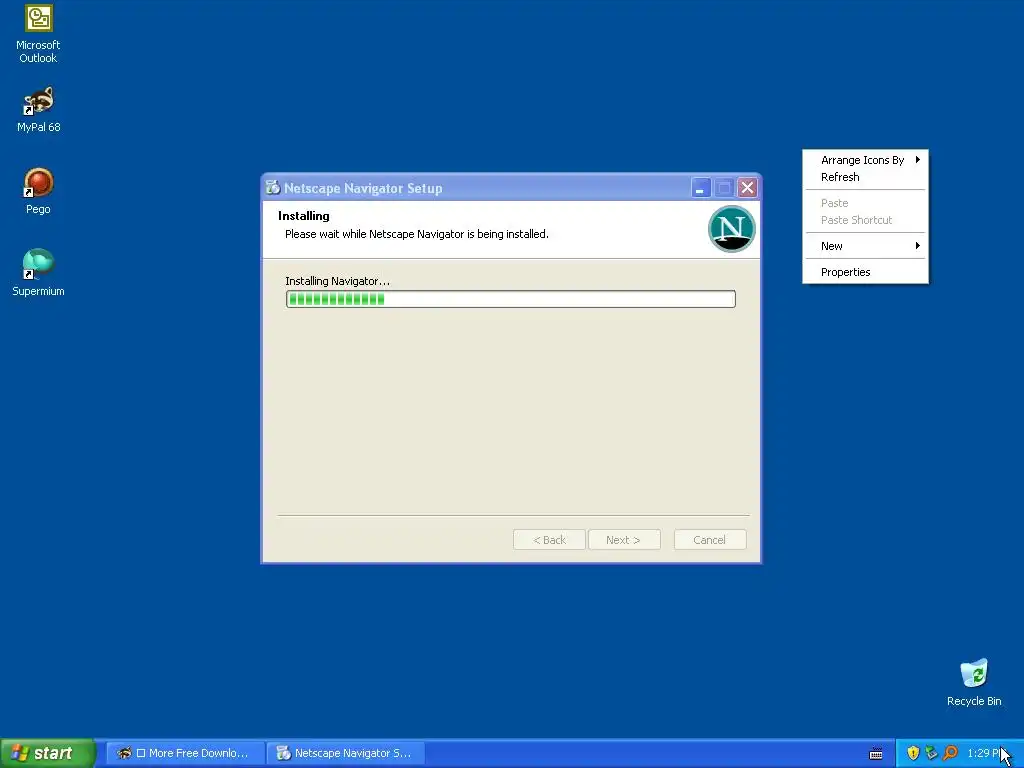The width and height of the screenshot is (1024, 768).
Task: Switch to More Free Downloads taskbar window
Action: pos(185,753)
